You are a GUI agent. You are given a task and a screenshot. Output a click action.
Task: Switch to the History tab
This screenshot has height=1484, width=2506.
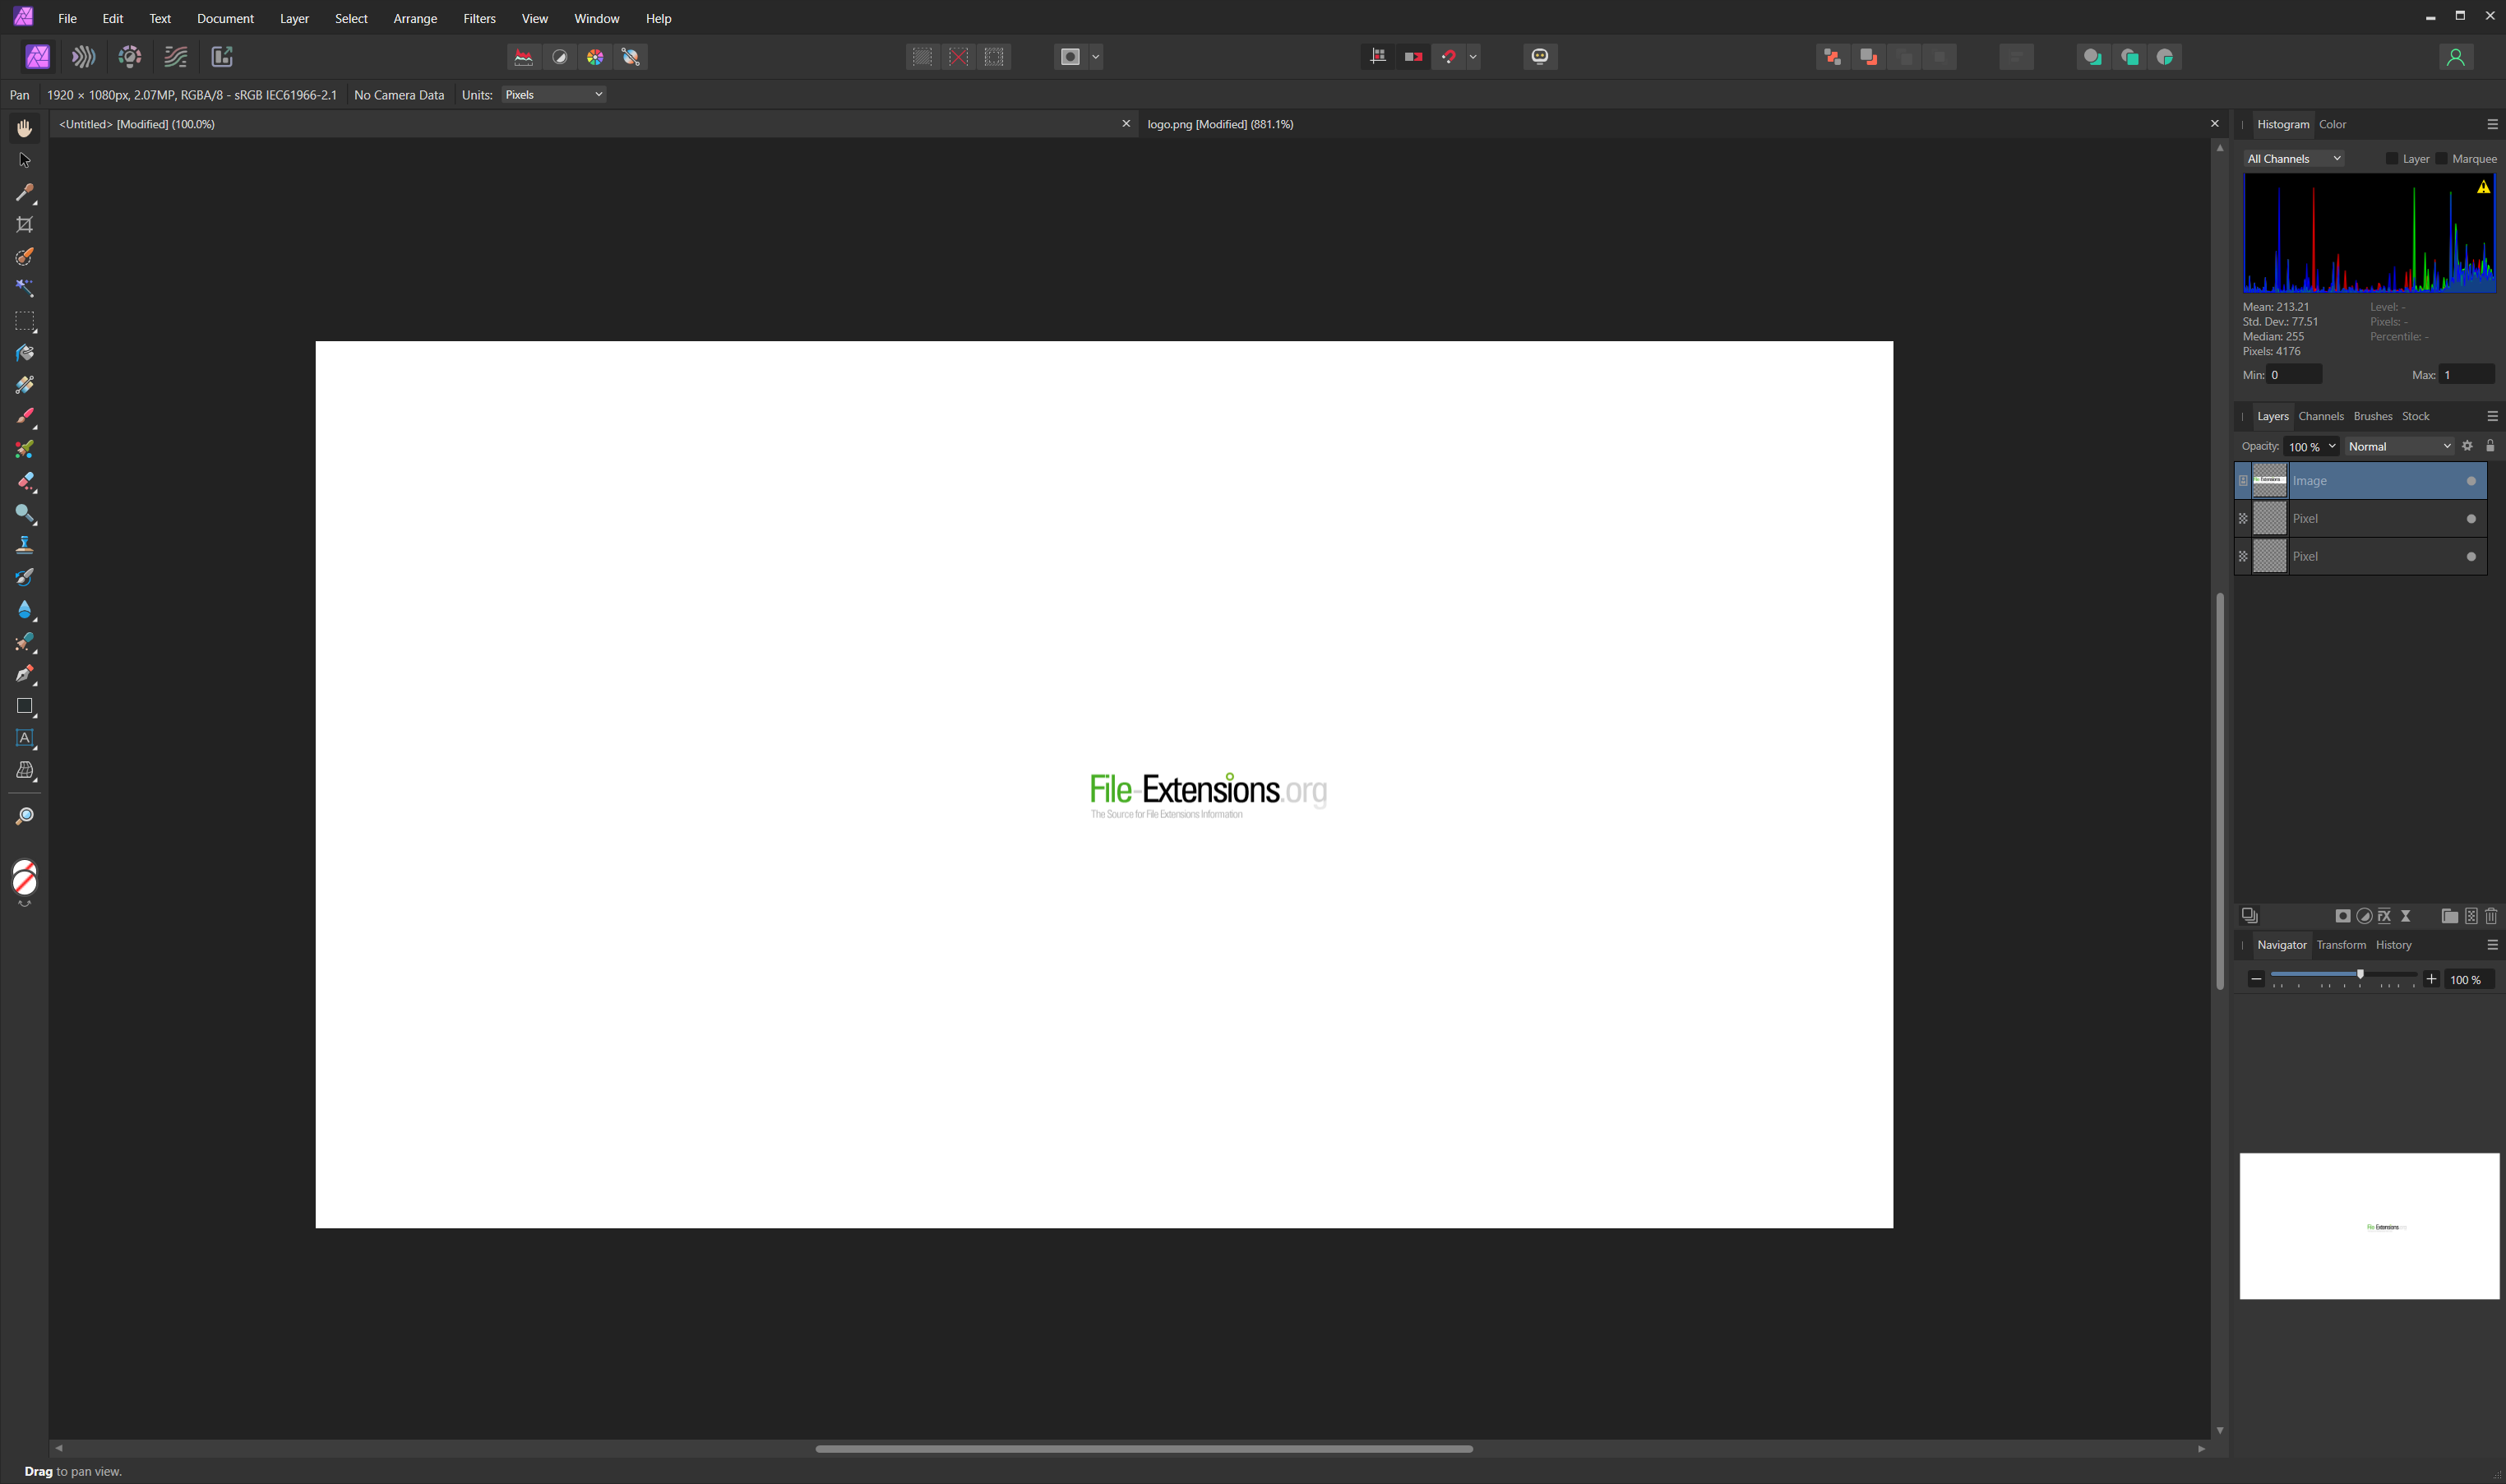point(2393,945)
